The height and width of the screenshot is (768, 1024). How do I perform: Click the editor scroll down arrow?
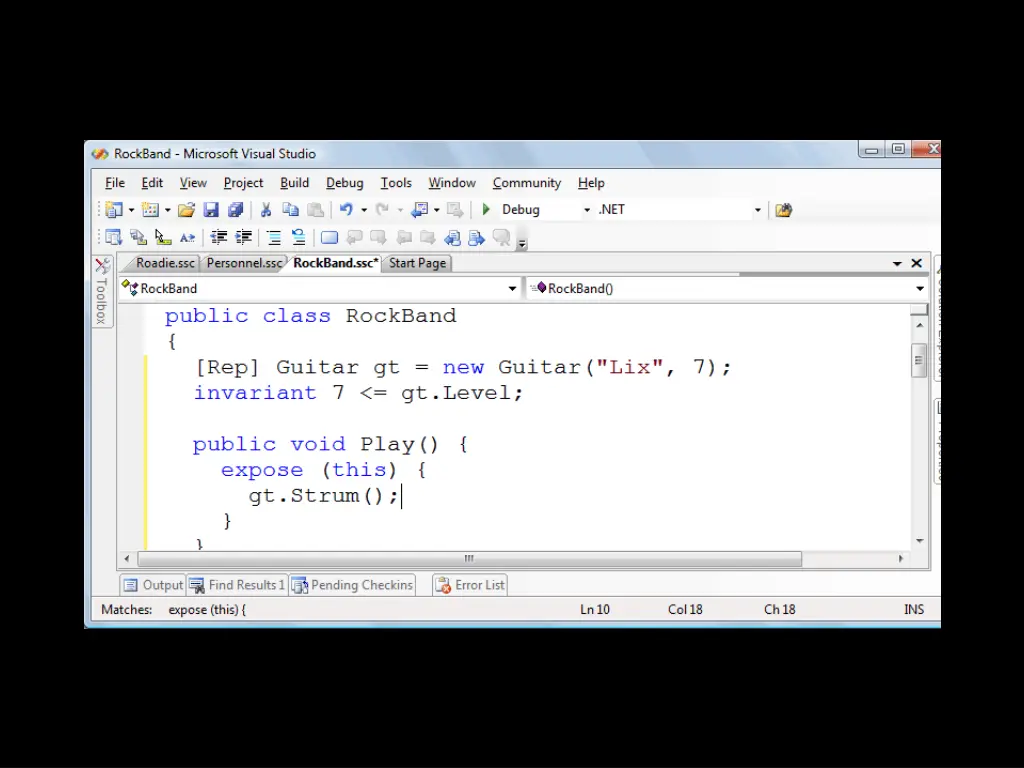920,541
